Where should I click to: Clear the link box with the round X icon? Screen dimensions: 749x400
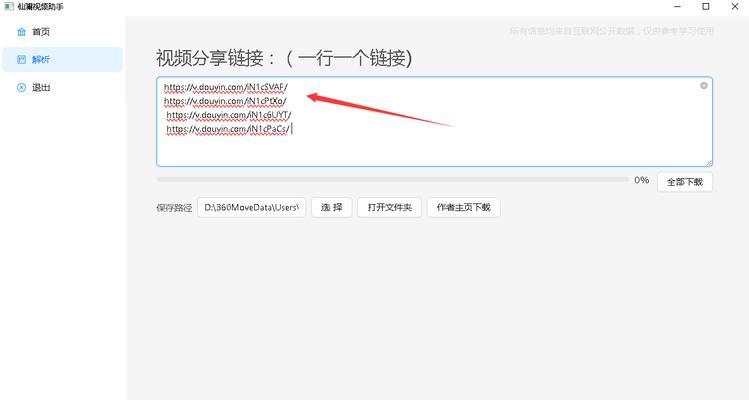pos(704,86)
